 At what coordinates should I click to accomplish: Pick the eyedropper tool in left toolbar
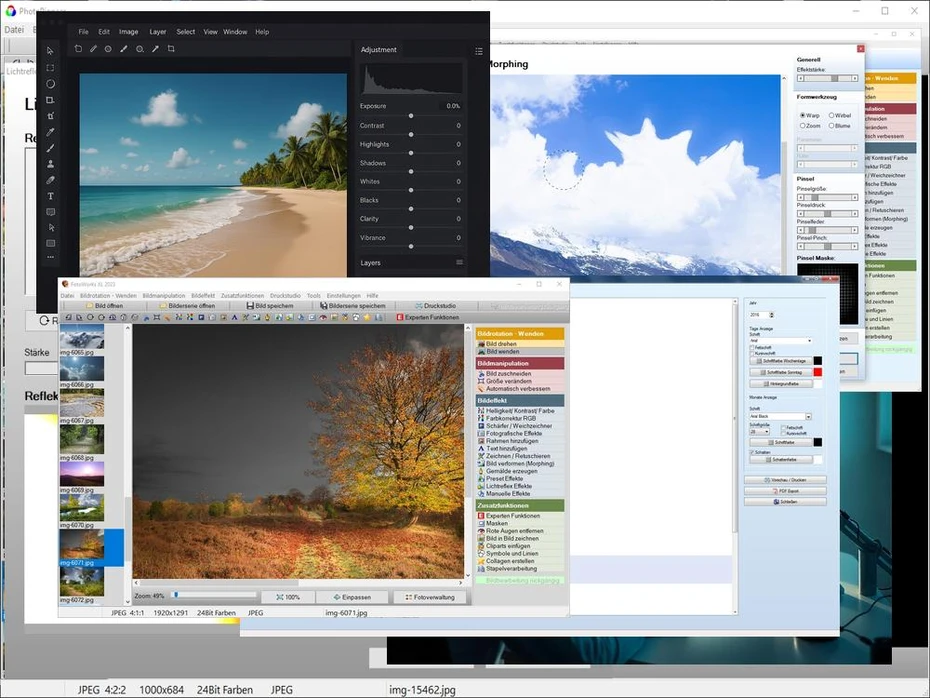click(x=50, y=132)
